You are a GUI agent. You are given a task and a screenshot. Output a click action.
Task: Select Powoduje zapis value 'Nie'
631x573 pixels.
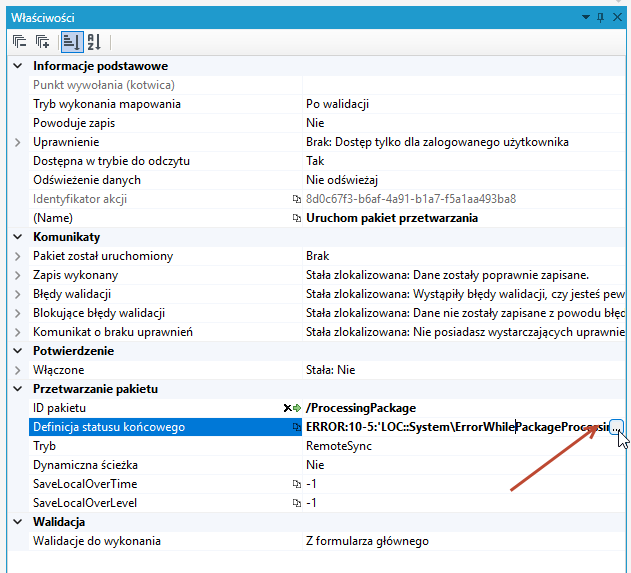[315, 123]
